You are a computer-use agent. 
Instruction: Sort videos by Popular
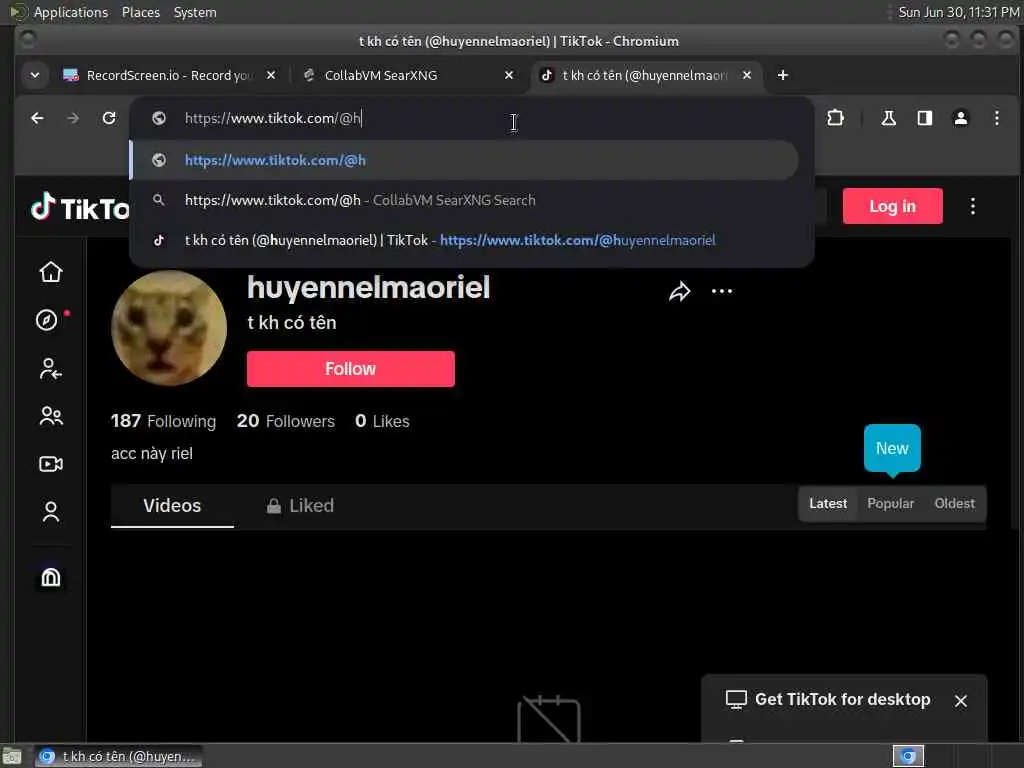[x=890, y=504]
